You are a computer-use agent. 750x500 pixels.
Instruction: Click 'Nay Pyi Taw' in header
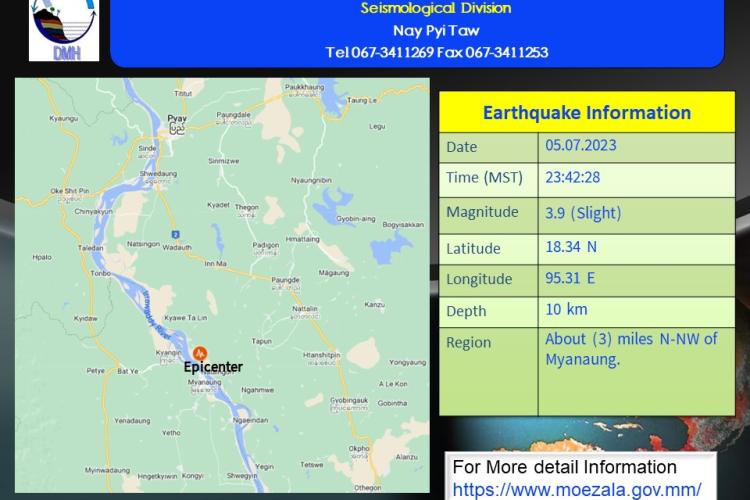(x=436, y=31)
